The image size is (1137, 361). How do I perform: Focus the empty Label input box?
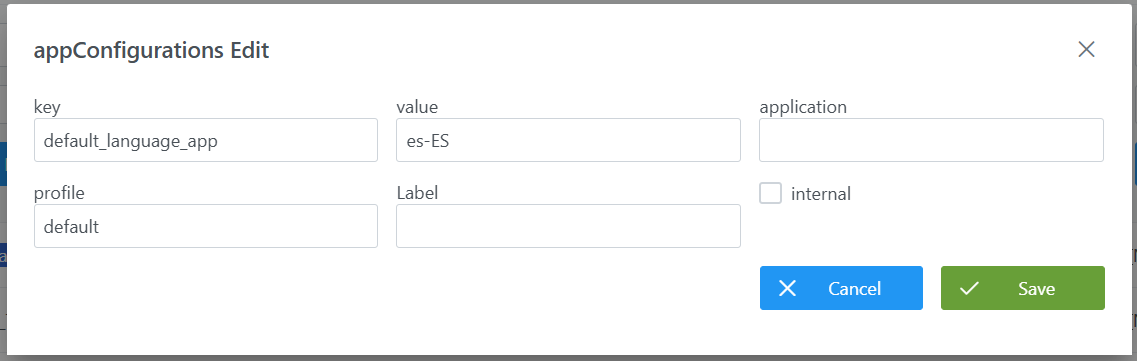(568, 226)
